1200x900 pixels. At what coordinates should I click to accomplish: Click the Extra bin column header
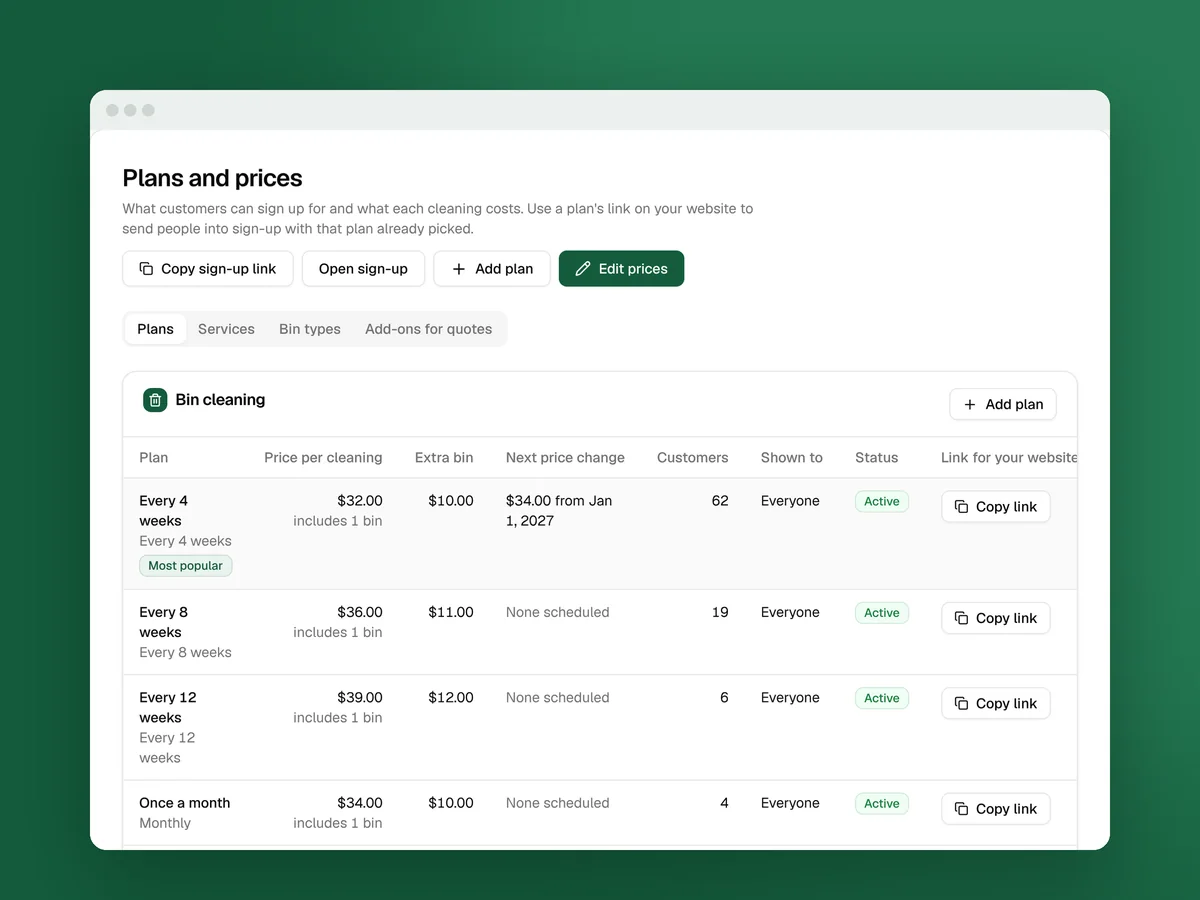(444, 458)
